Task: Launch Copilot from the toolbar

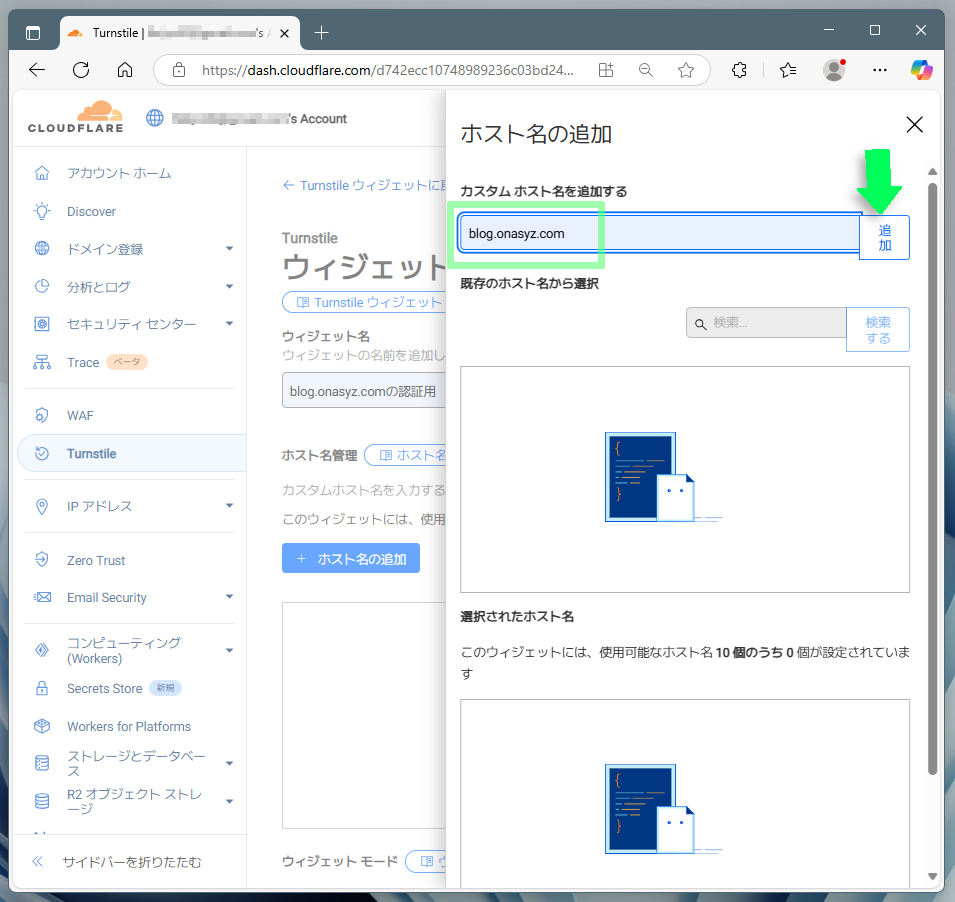Action: [922, 70]
